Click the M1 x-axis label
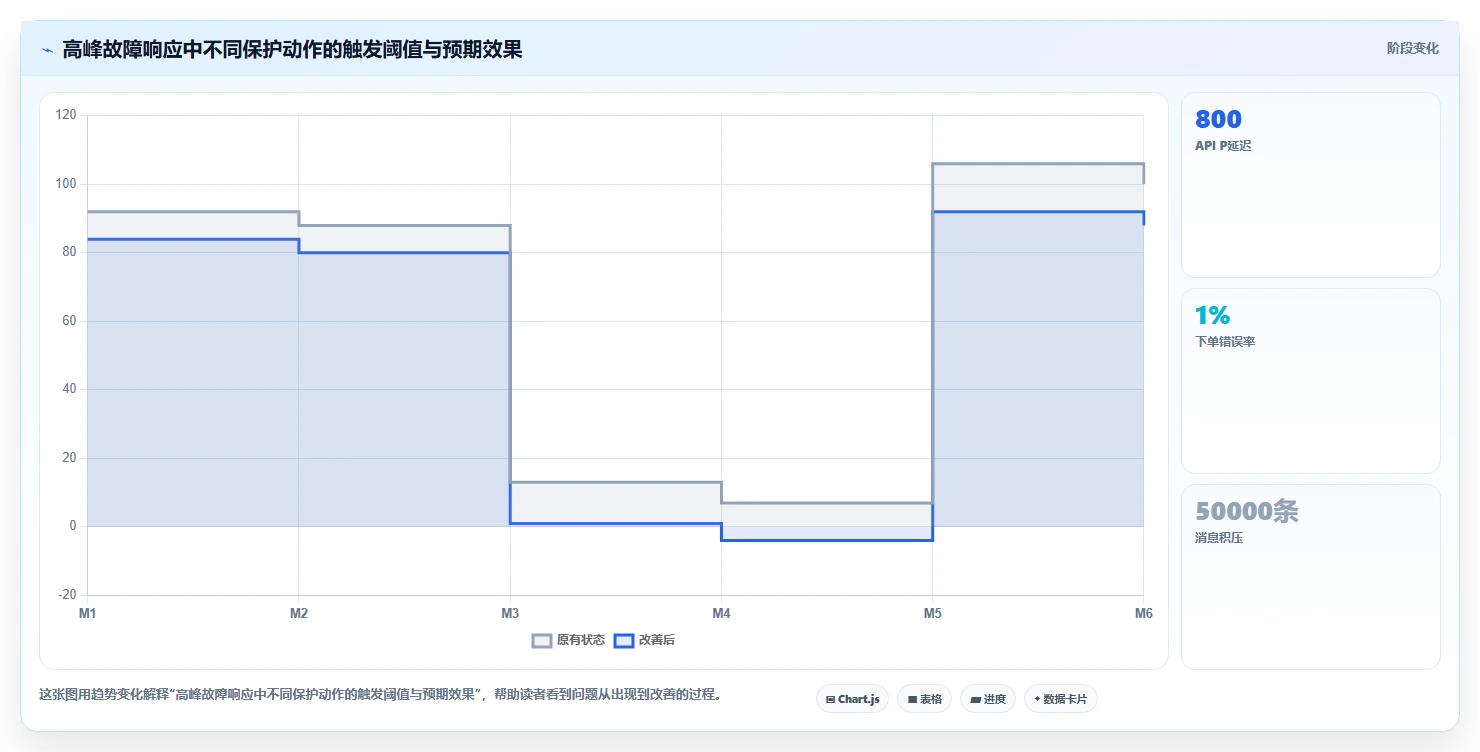Screen dimensions: 1480x752 [88, 613]
